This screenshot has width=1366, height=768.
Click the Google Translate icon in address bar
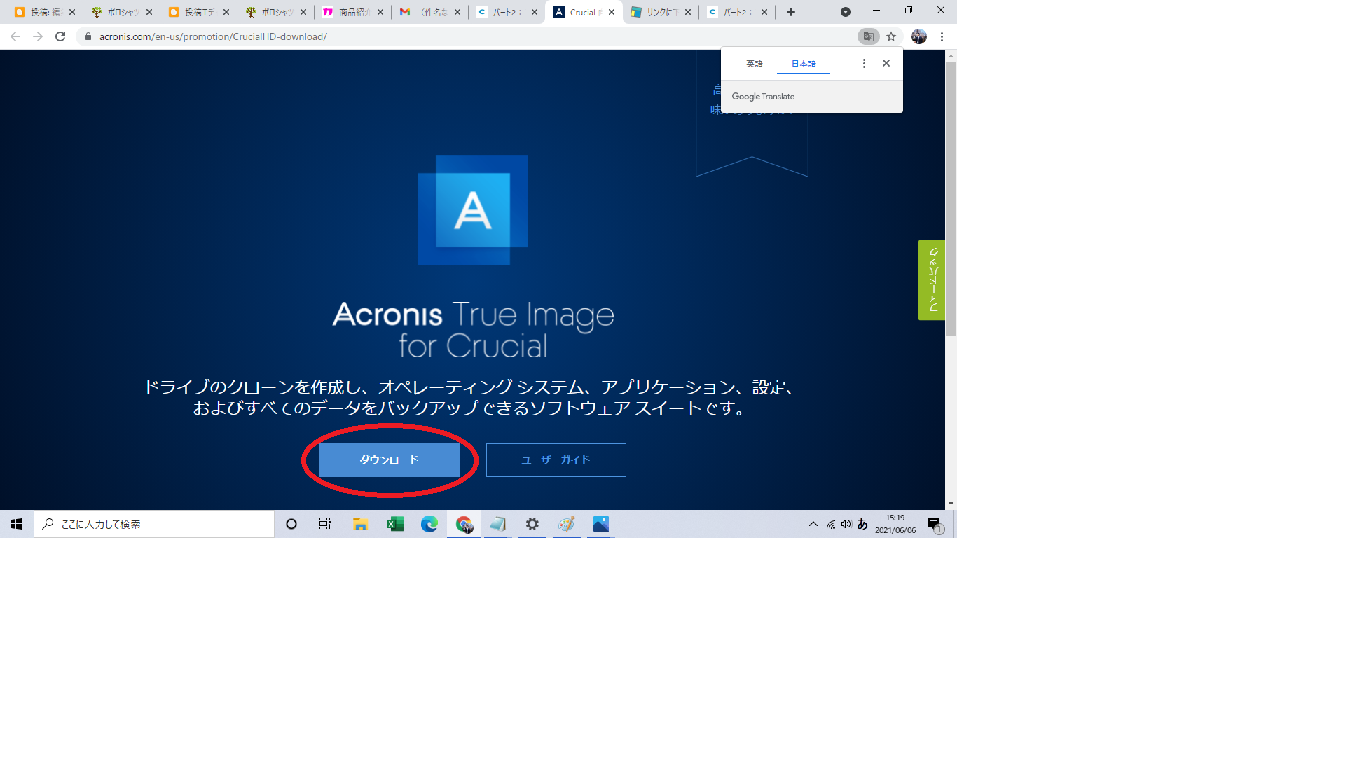tap(868, 36)
